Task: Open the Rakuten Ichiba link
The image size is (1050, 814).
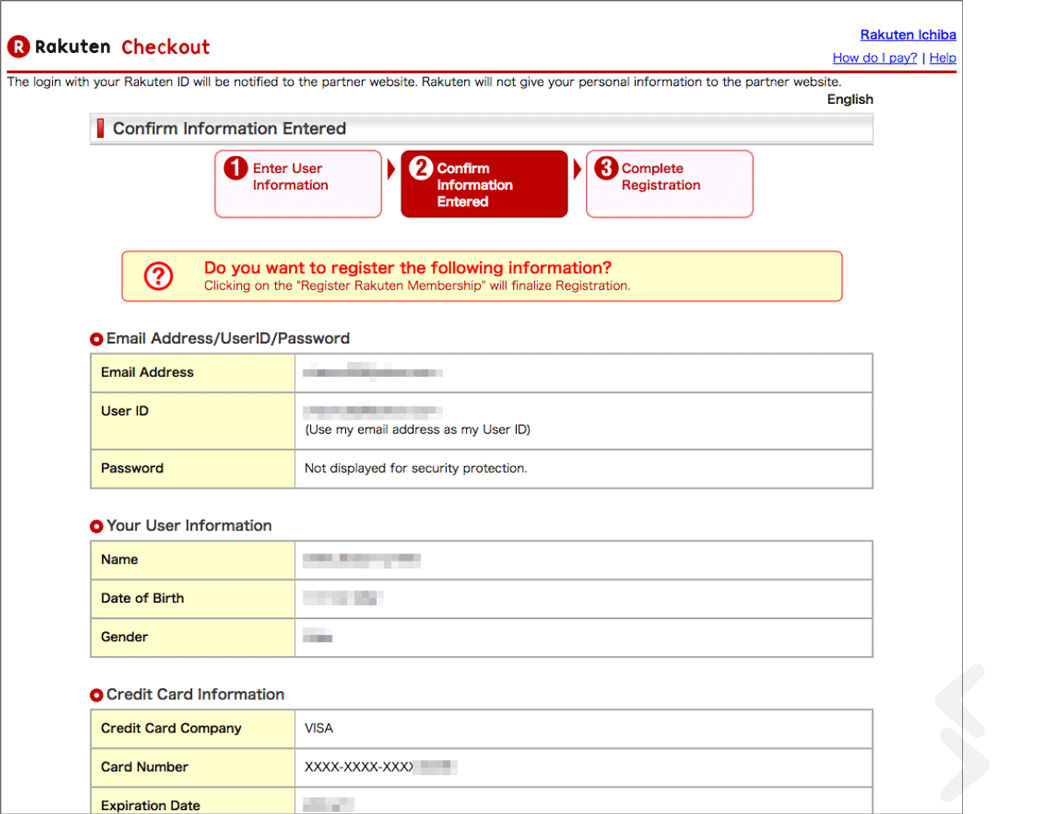Action: (908, 35)
